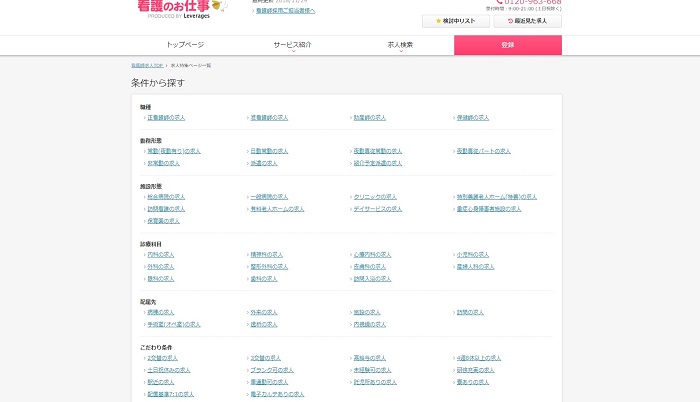Select the トップページ navigation tab
This screenshot has width=700, height=402.
pos(185,45)
